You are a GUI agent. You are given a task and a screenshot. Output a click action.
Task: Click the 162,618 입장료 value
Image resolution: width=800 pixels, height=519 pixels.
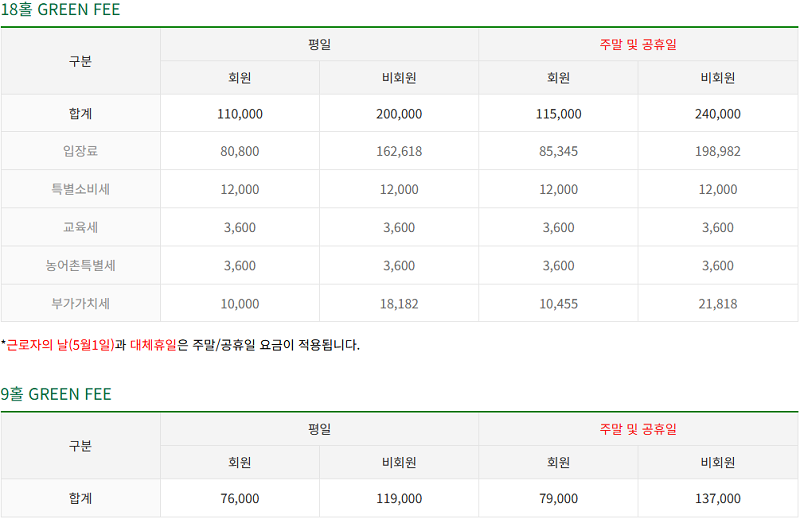click(400, 152)
